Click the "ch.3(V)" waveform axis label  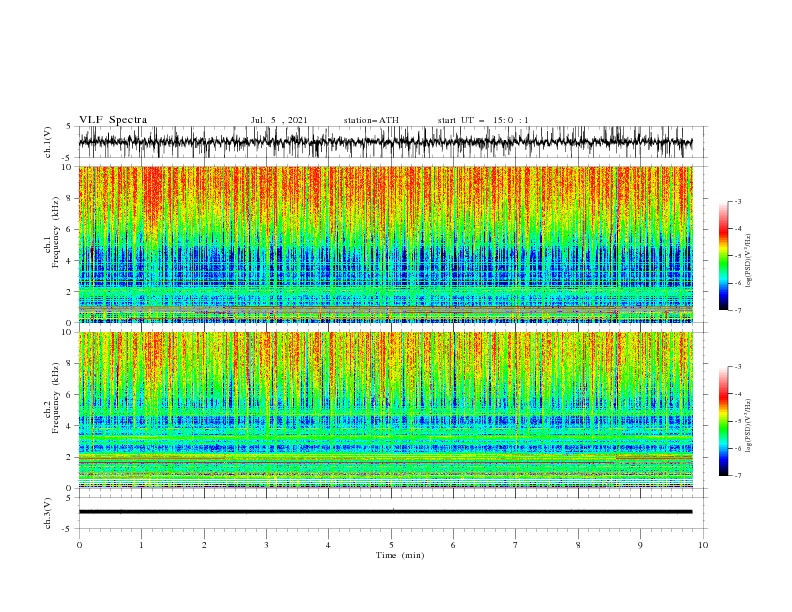click(48, 513)
